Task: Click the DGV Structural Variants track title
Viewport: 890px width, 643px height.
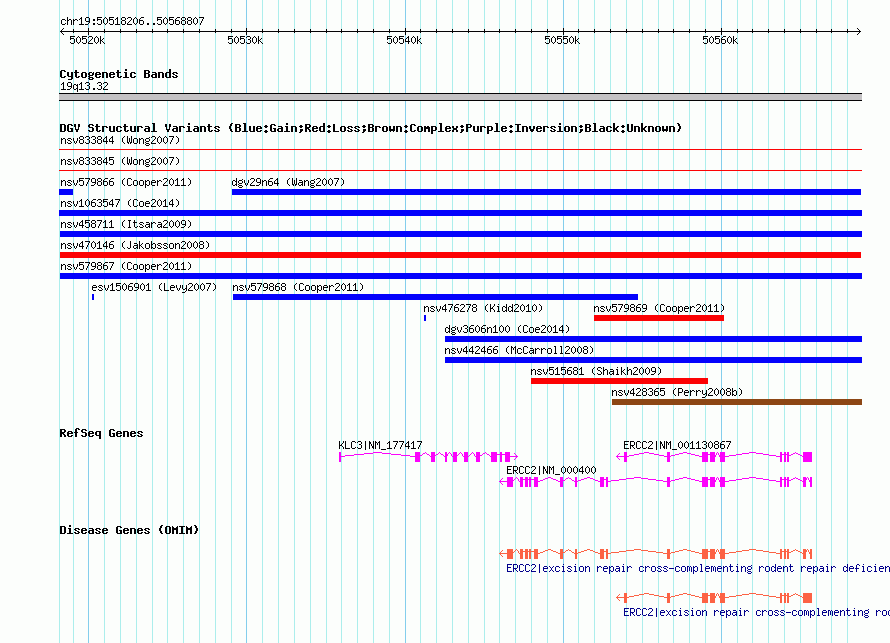Action: tap(371, 128)
